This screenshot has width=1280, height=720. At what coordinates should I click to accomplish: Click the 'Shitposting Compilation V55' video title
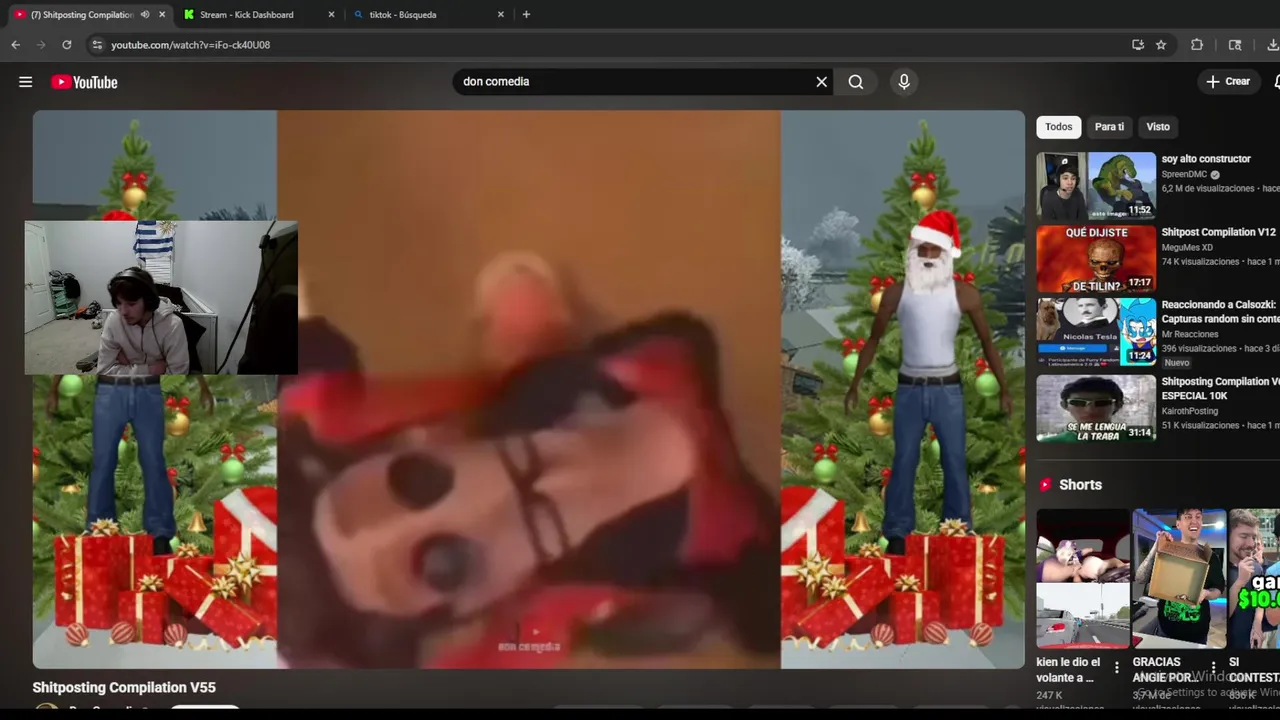pos(124,687)
